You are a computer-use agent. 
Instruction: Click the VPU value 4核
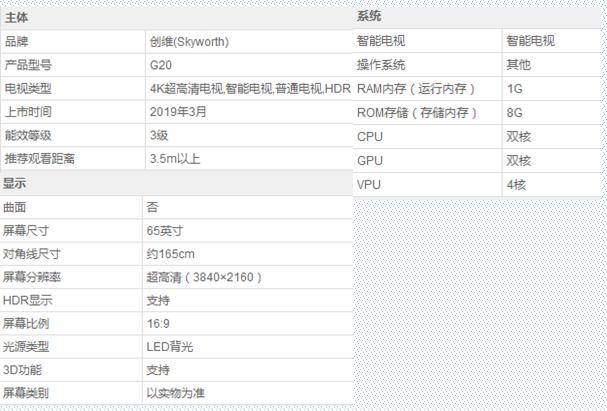coord(516,184)
